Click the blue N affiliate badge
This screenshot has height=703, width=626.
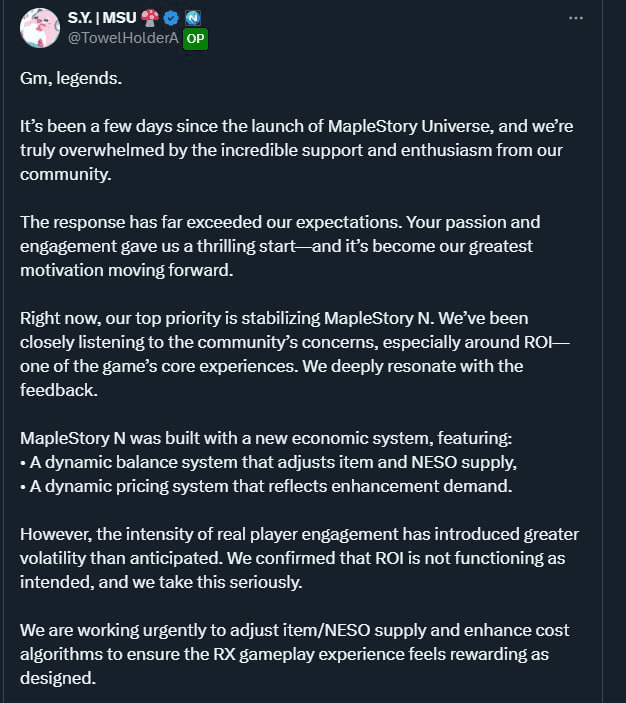pyautogui.click(x=194, y=18)
